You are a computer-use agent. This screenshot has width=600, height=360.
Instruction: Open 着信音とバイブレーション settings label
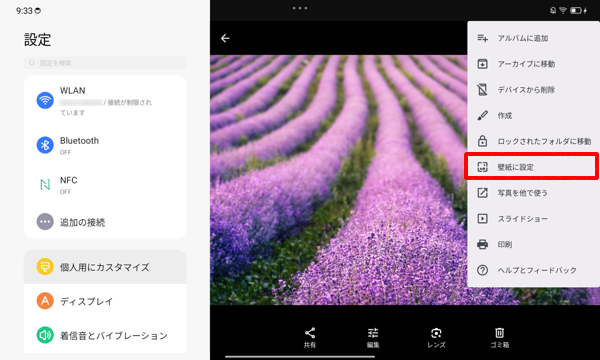114,336
